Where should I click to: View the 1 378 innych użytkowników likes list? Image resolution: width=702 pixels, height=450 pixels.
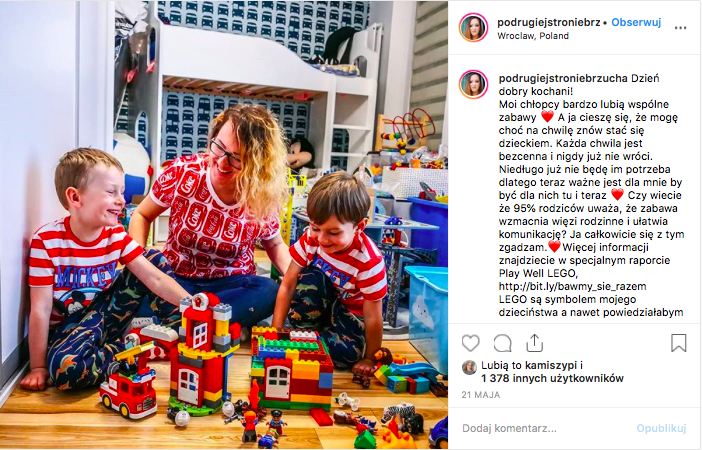click(552, 378)
